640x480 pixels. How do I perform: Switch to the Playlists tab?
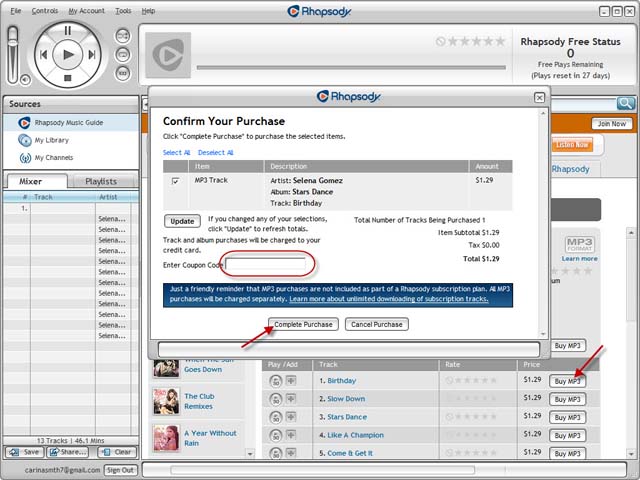[101, 181]
